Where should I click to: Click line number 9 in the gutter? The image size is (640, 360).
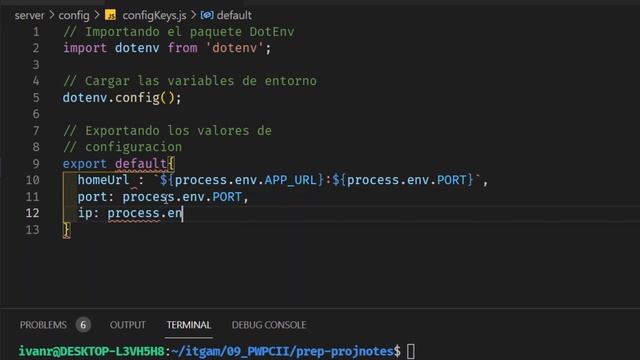(36, 164)
